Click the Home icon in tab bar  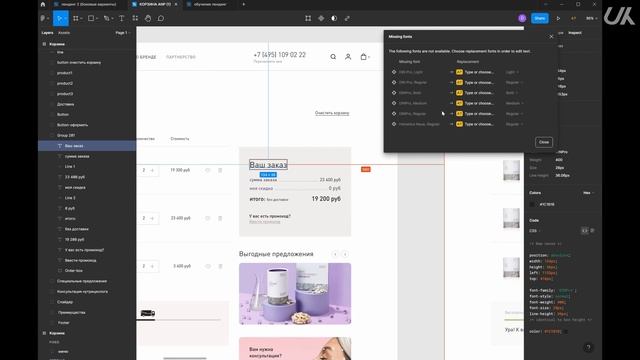tap(43, 4)
